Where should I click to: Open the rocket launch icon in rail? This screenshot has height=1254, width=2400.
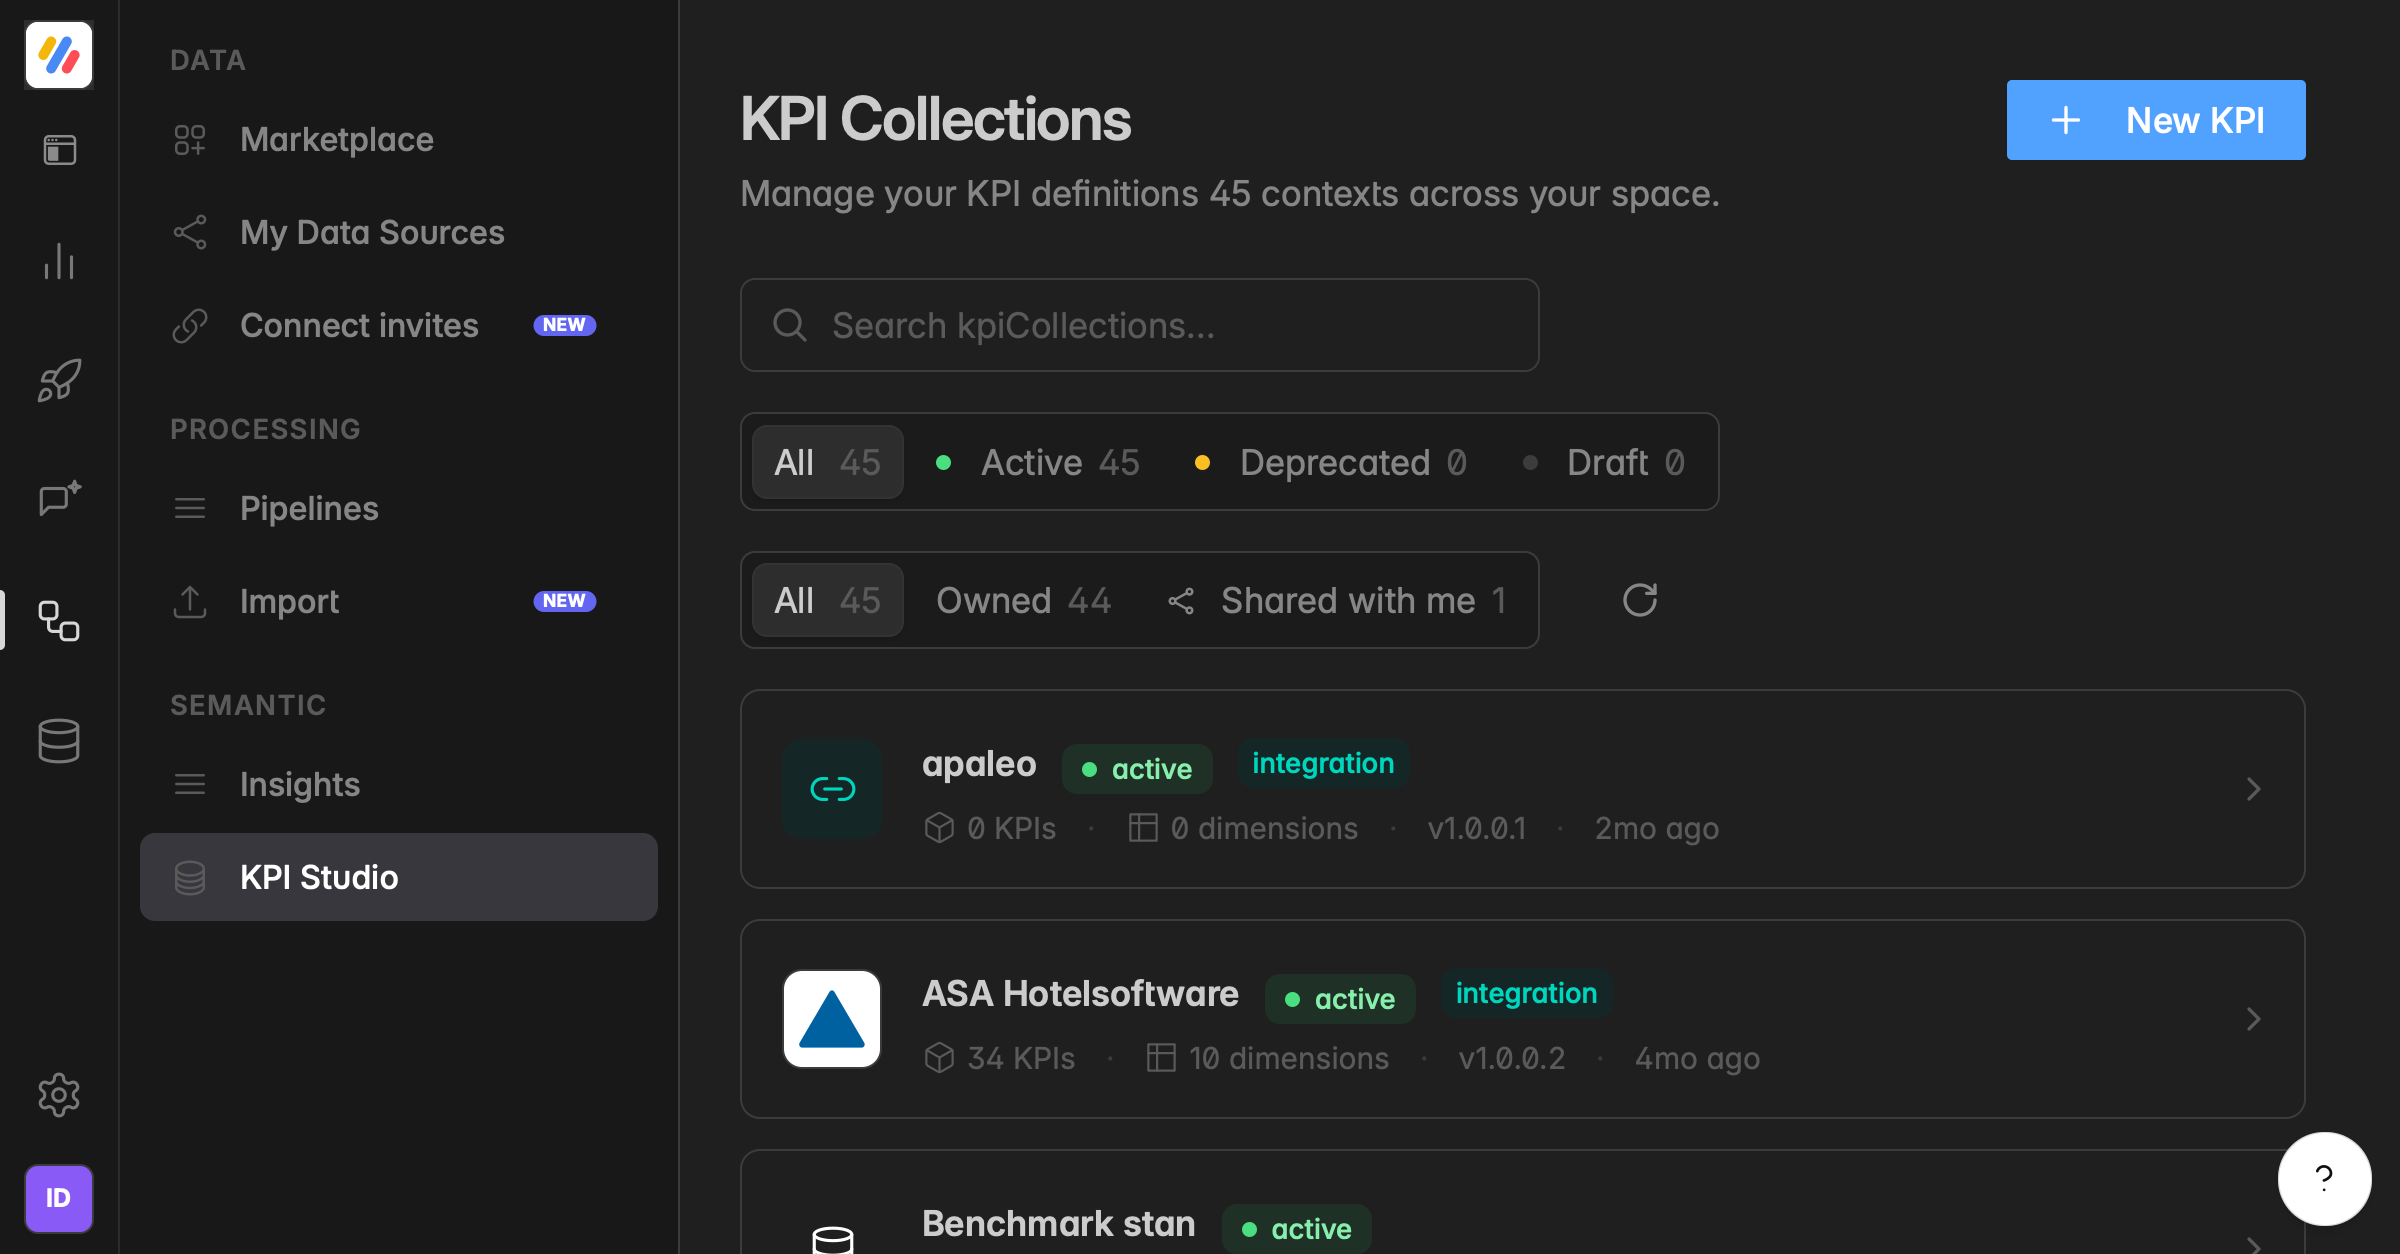pos(59,380)
